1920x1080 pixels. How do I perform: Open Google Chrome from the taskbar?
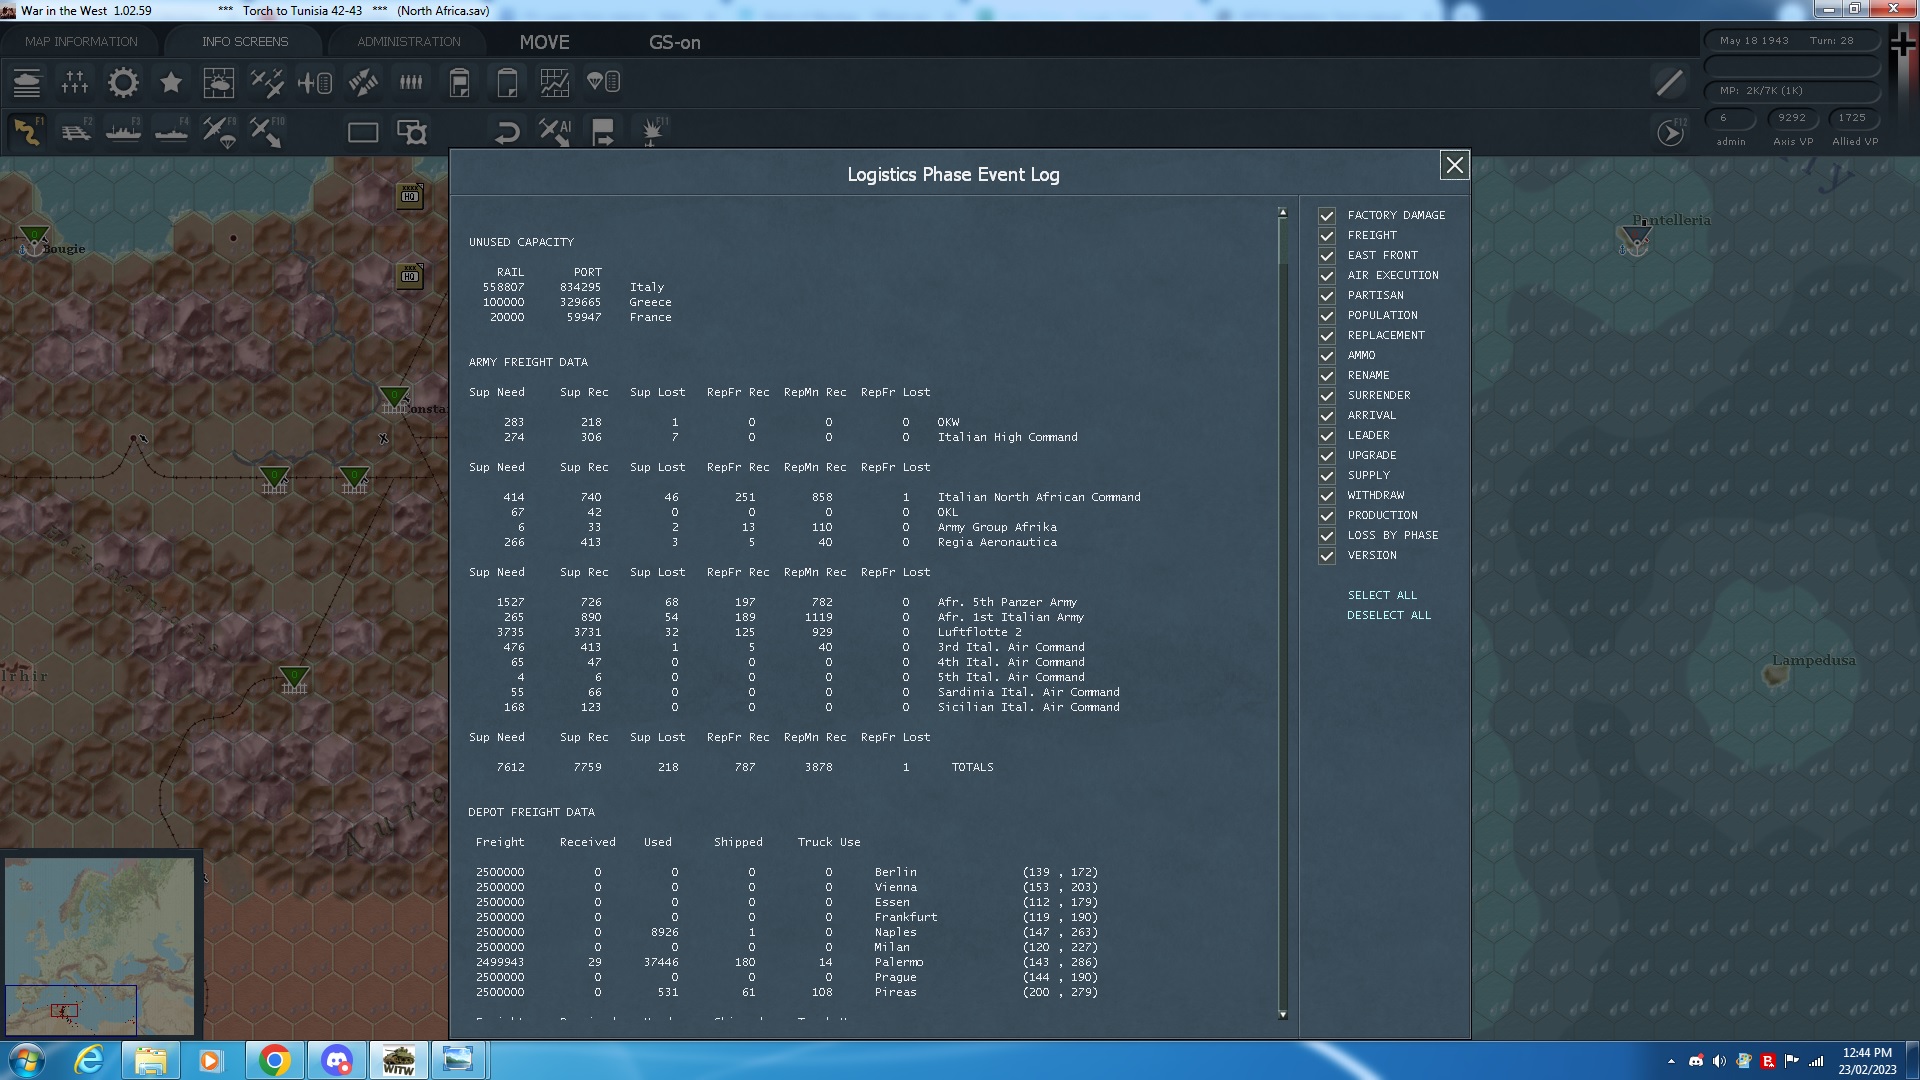coord(274,1060)
